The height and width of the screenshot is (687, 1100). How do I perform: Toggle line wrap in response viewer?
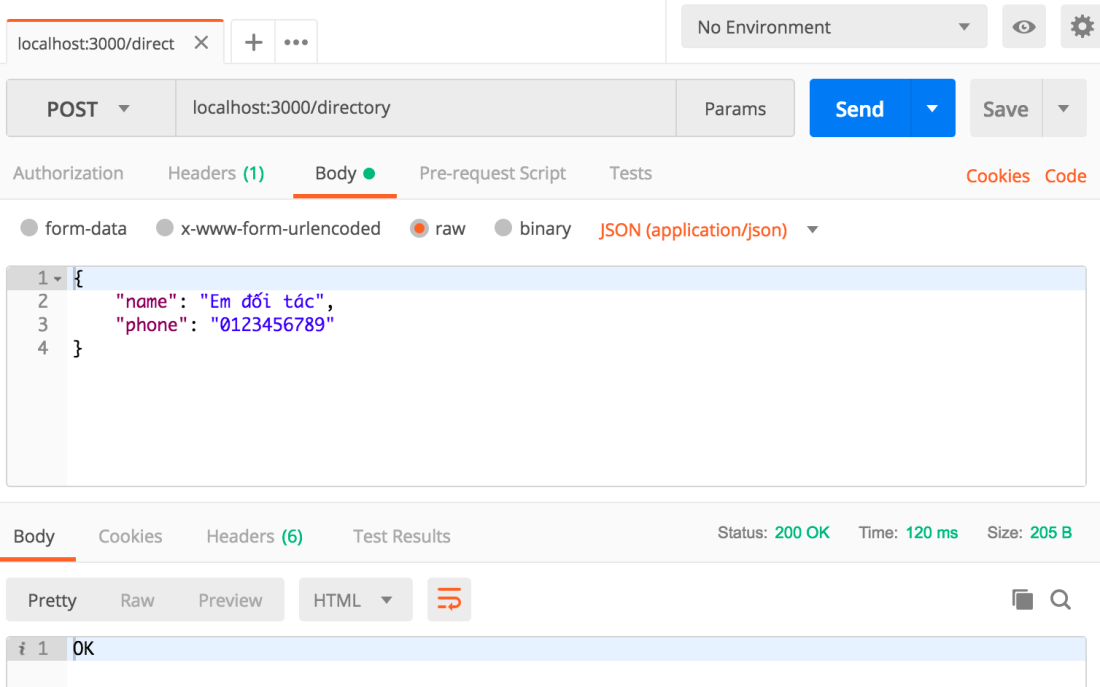449,600
